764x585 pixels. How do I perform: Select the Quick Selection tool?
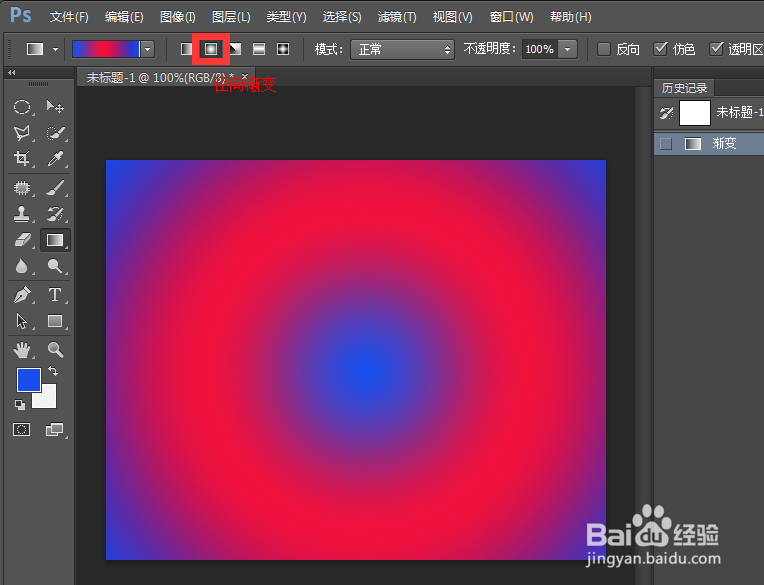coord(55,132)
